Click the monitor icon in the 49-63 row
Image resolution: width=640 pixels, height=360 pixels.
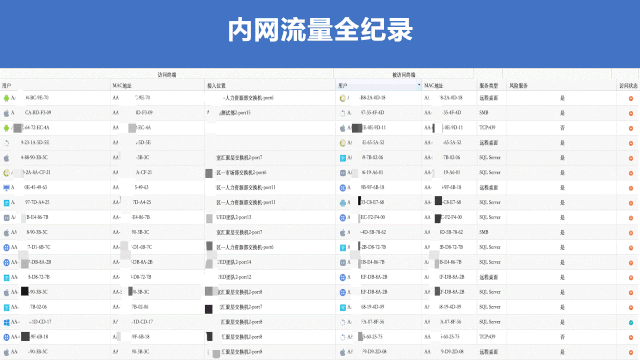pos(6,188)
